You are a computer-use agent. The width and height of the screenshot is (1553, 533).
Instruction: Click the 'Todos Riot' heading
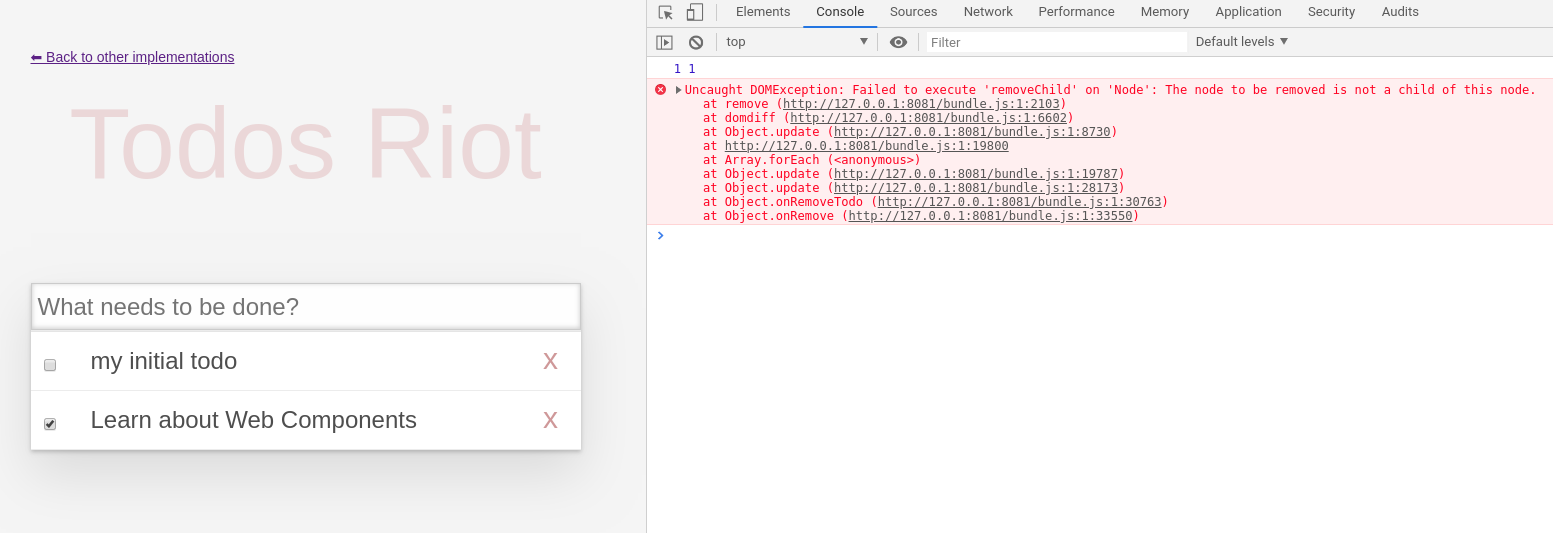click(x=306, y=143)
